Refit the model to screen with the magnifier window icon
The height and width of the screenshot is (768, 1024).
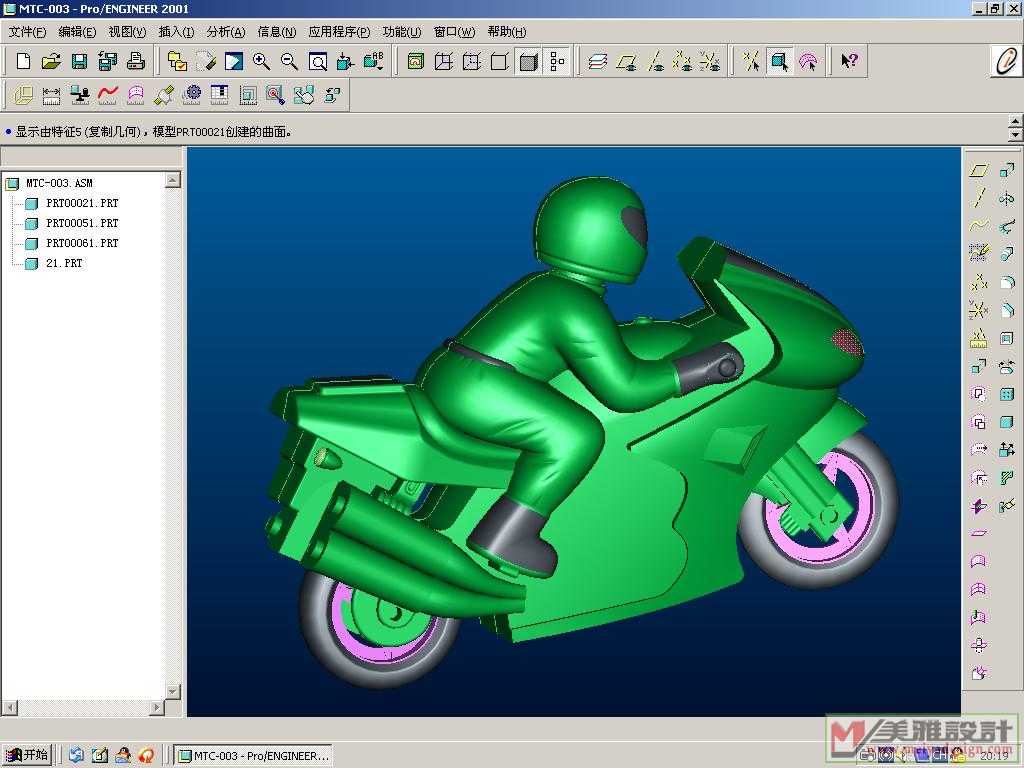pos(317,61)
